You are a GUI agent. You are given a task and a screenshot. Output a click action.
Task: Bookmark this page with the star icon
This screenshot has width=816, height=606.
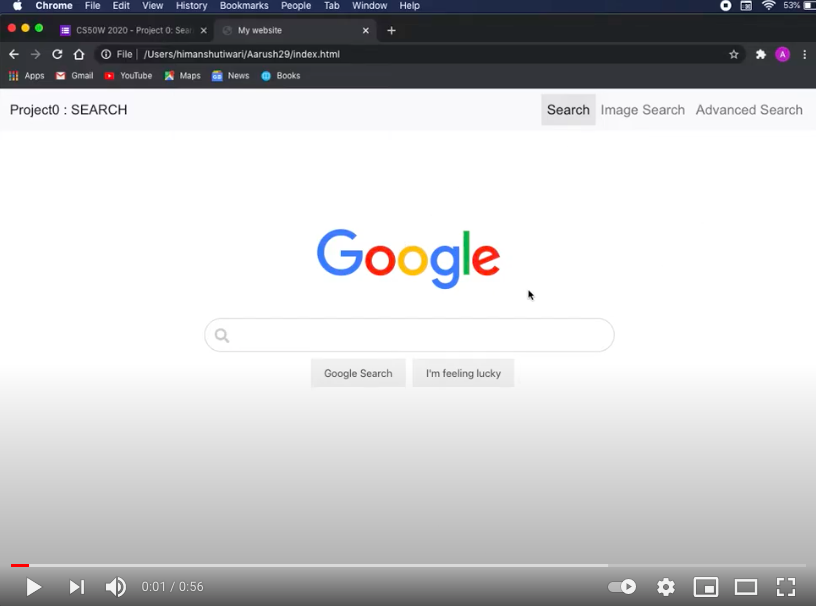(734, 54)
